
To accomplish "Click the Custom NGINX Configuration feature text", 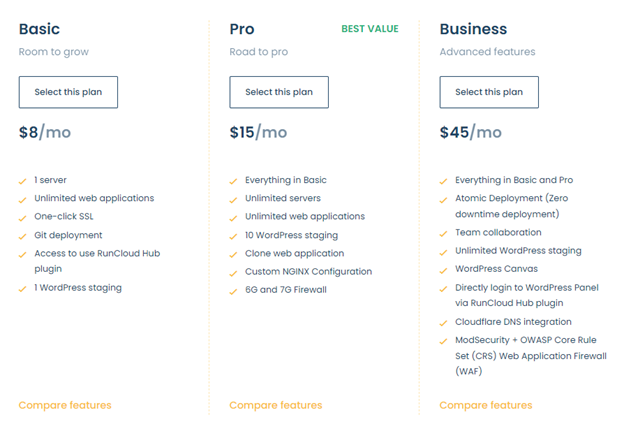I will [308, 271].
